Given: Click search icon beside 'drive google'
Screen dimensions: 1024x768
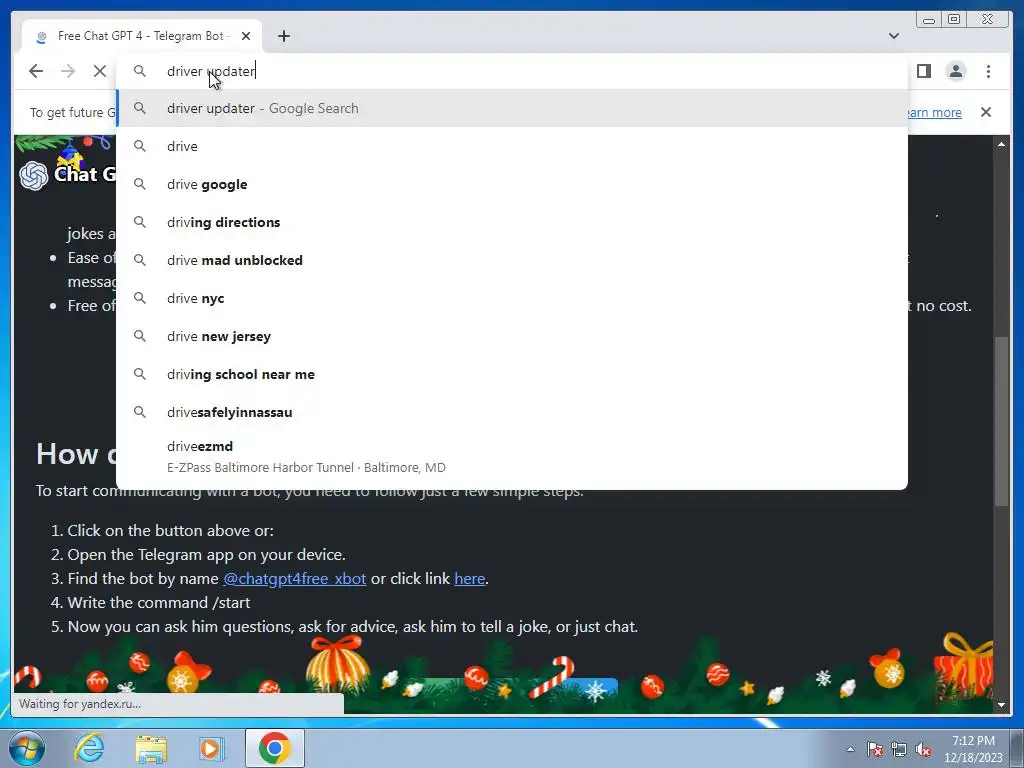Looking at the screenshot, I should pos(140,184).
